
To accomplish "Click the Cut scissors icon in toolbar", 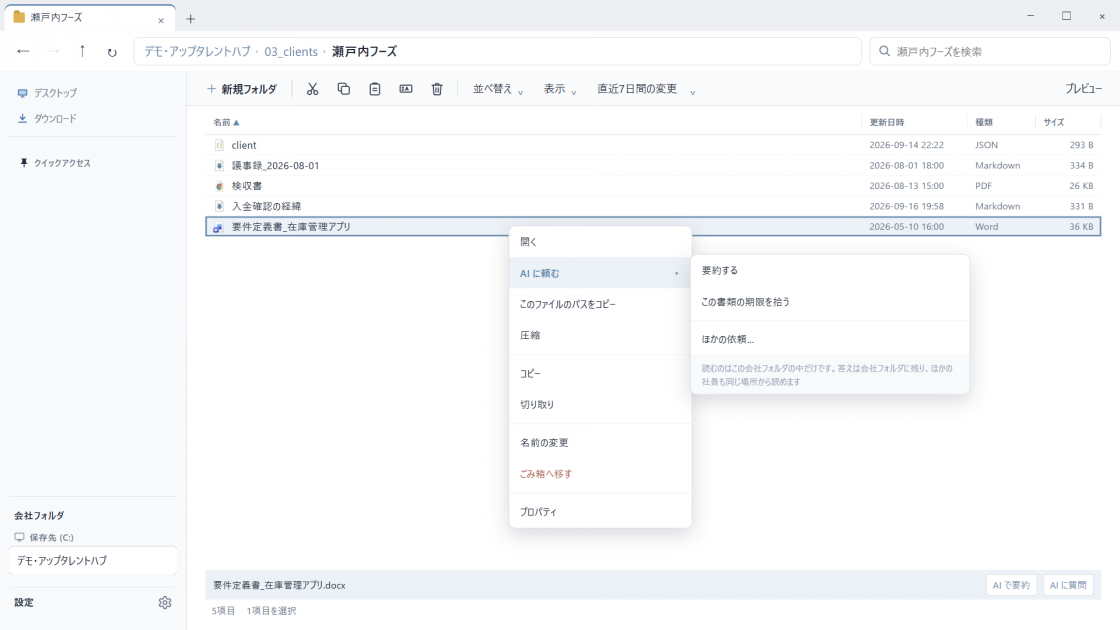I will pos(312,89).
